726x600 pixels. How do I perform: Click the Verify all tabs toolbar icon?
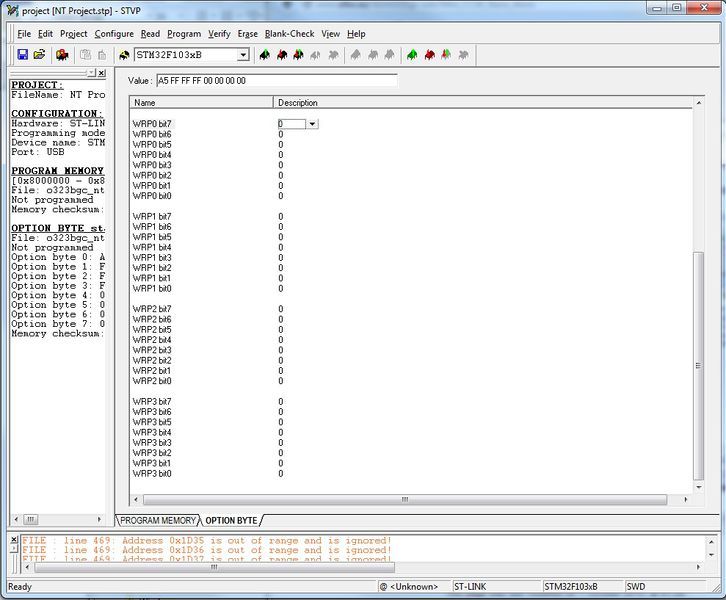click(x=445, y=54)
